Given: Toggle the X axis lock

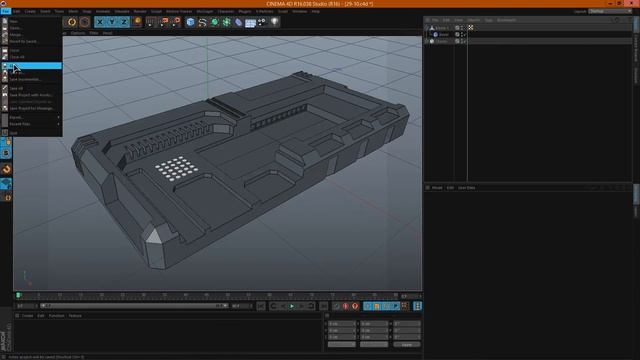Looking at the screenshot, I should pyautogui.click(x=100, y=22).
